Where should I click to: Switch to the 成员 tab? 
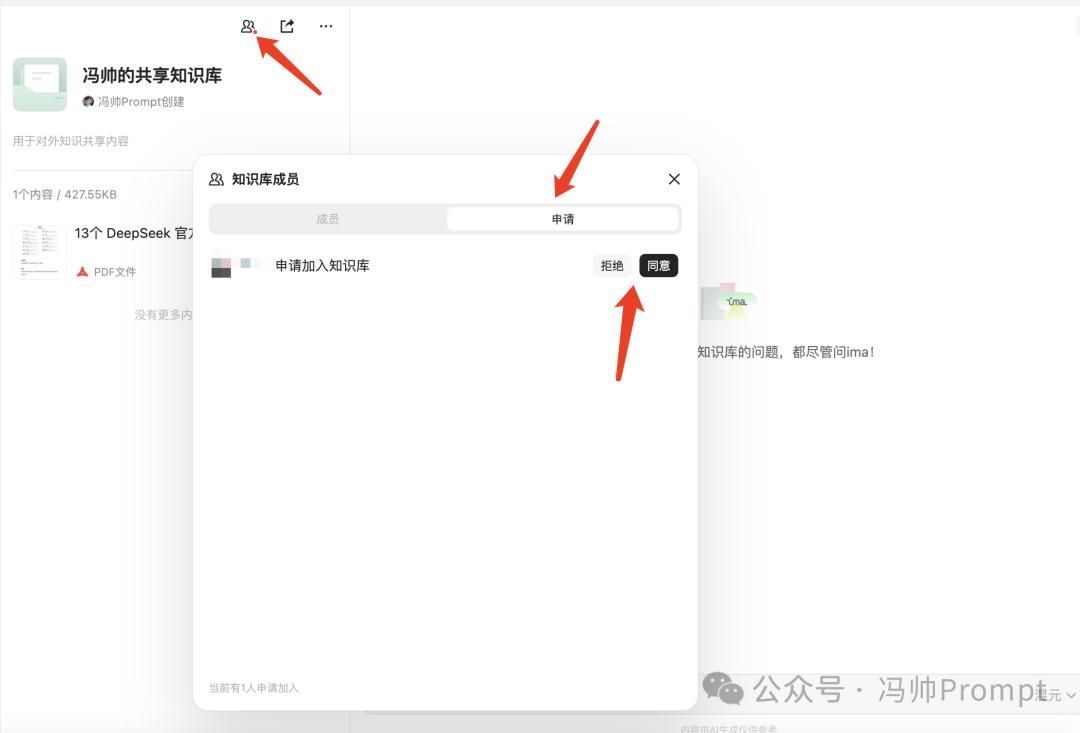click(328, 219)
